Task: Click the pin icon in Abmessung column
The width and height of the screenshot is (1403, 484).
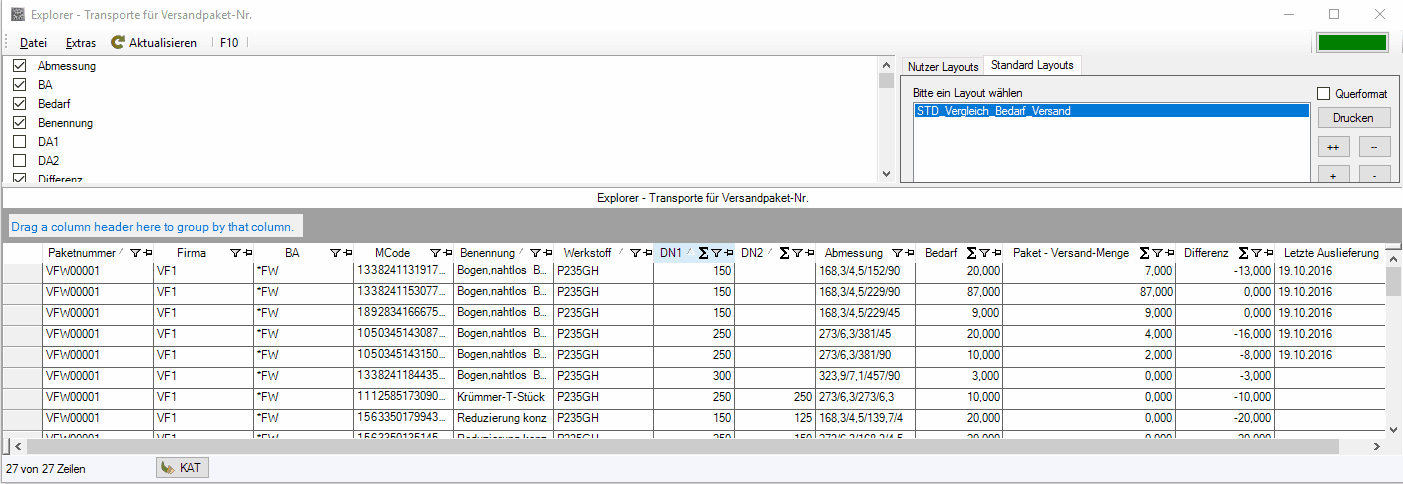Action: 910,254
